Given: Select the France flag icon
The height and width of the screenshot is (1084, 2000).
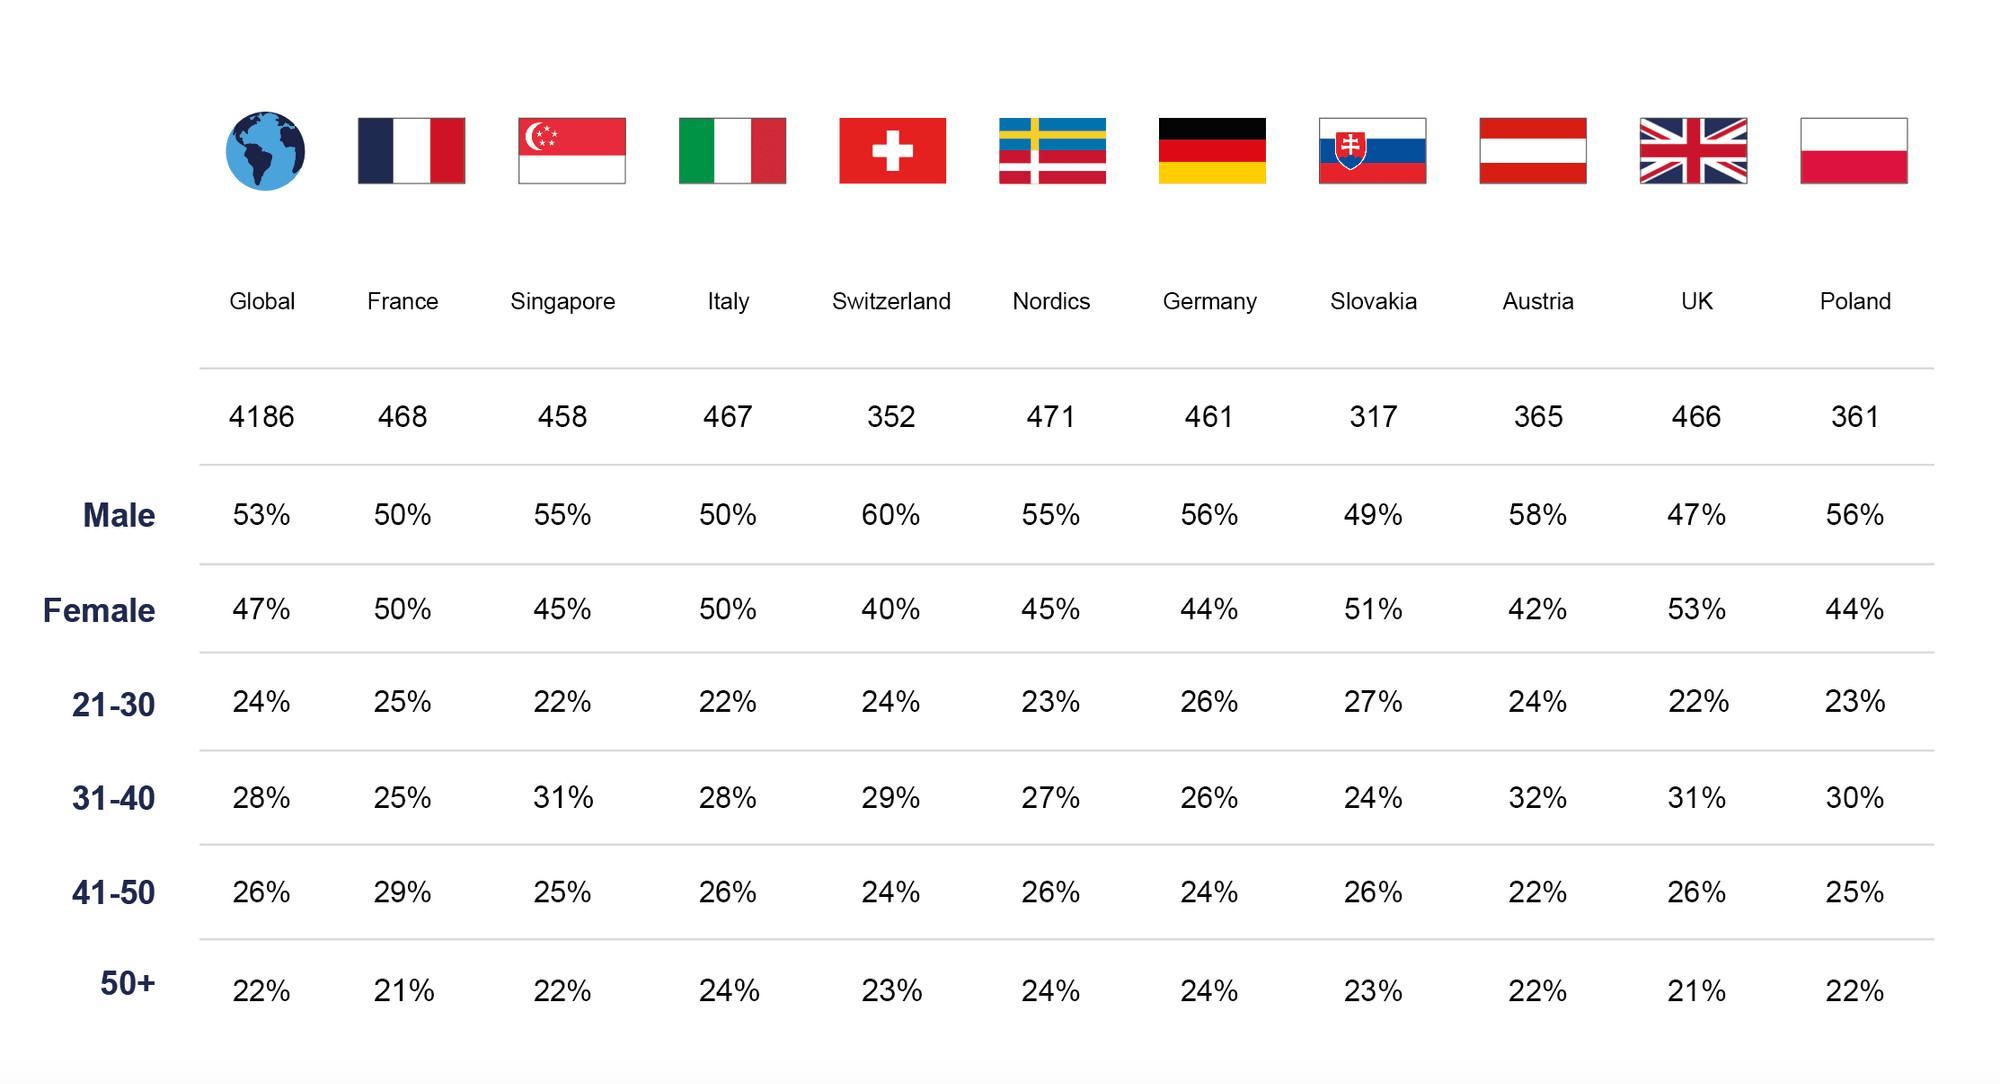Looking at the screenshot, I should (412, 151).
